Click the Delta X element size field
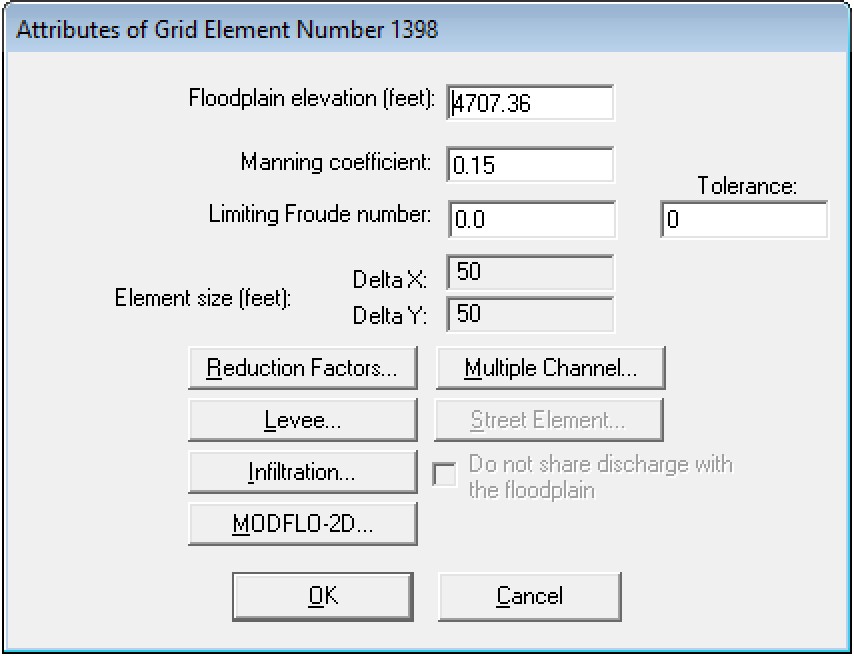 pos(530,271)
